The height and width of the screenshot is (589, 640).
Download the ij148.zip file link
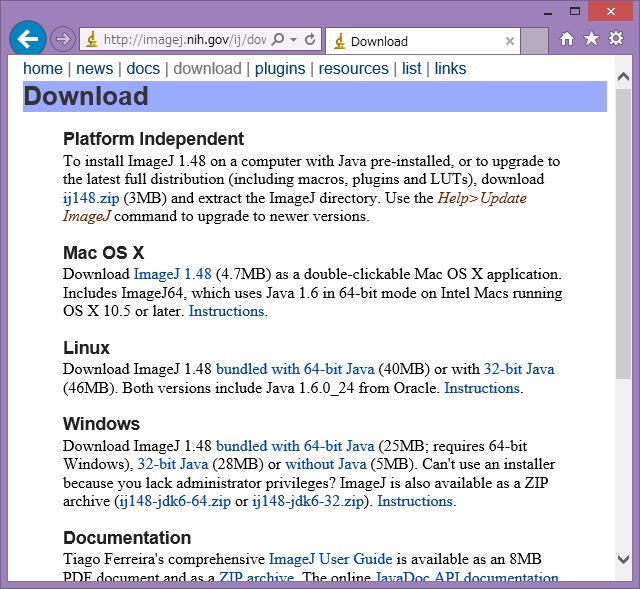[x=91, y=198]
